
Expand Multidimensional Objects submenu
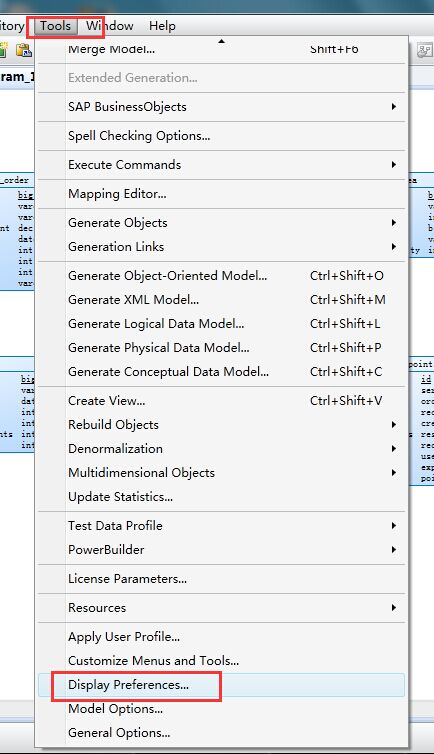coord(221,473)
